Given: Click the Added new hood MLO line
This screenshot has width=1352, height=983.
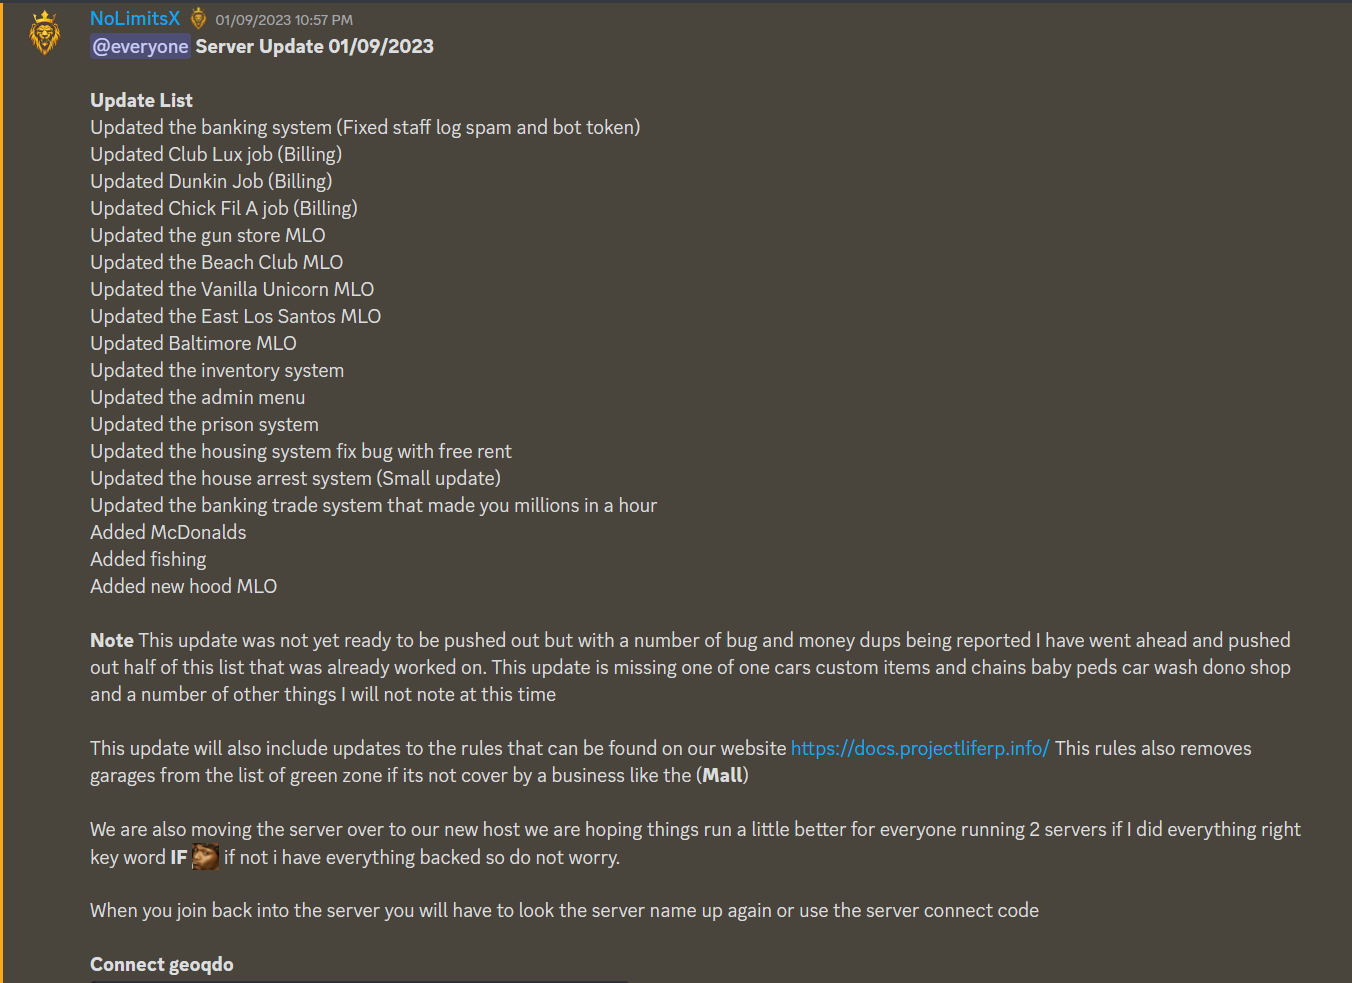Looking at the screenshot, I should tap(184, 586).
